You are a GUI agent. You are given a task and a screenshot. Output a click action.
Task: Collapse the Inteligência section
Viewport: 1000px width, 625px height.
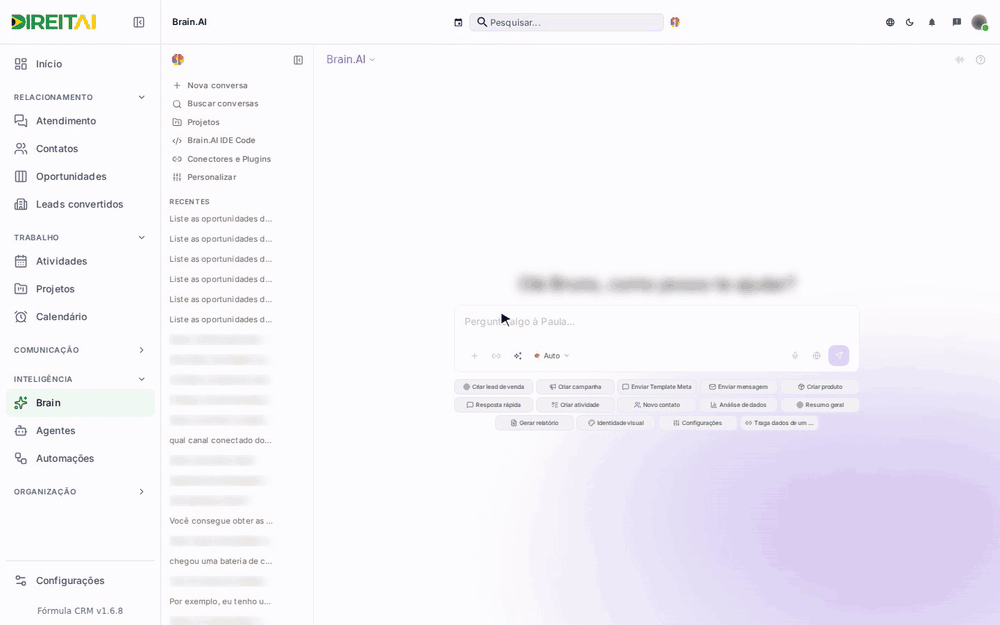coord(142,379)
